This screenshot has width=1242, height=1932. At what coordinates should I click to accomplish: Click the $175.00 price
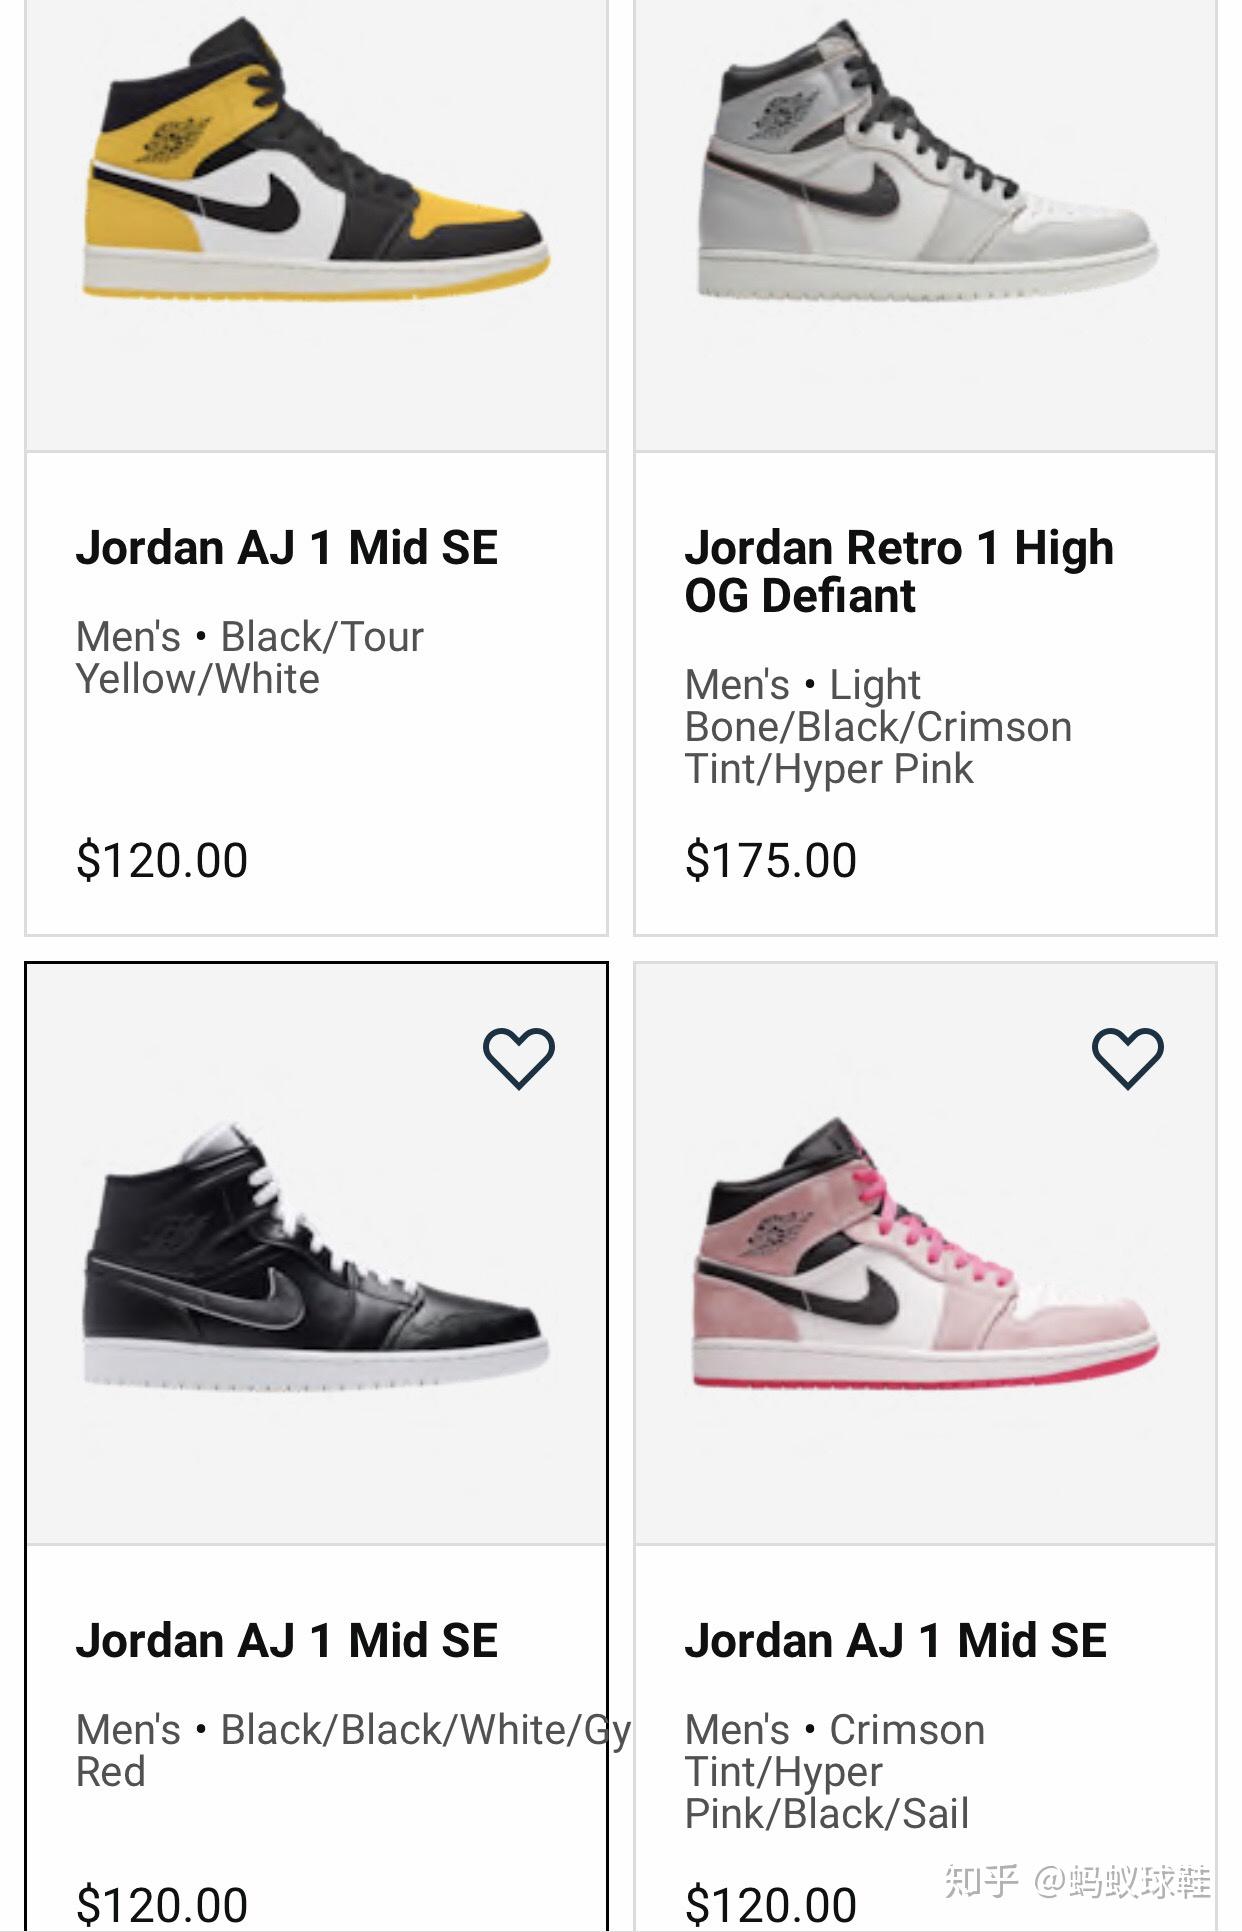coord(770,860)
